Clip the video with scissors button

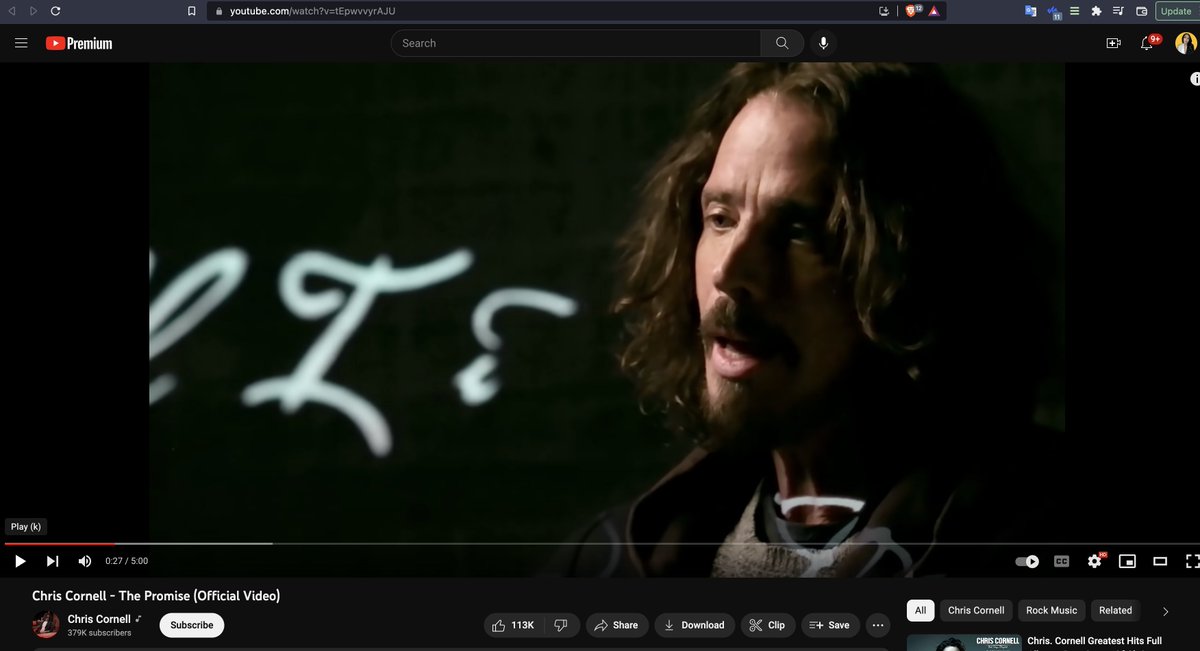pyautogui.click(x=767, y=625)
